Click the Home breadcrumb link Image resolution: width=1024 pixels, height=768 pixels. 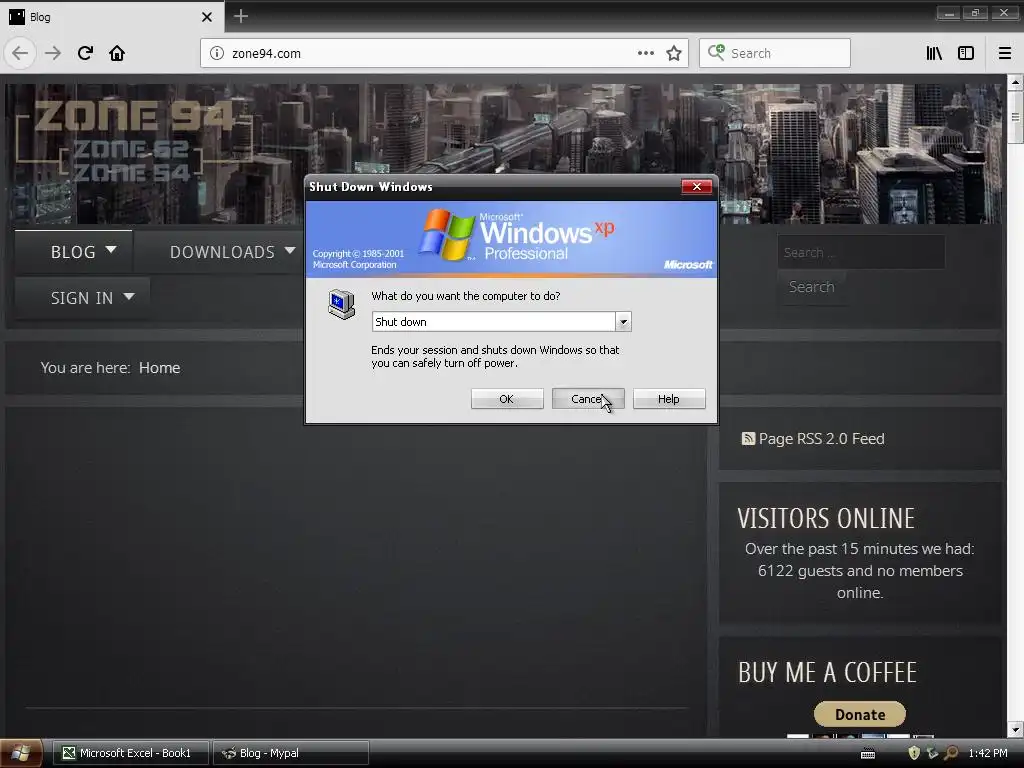159,368
